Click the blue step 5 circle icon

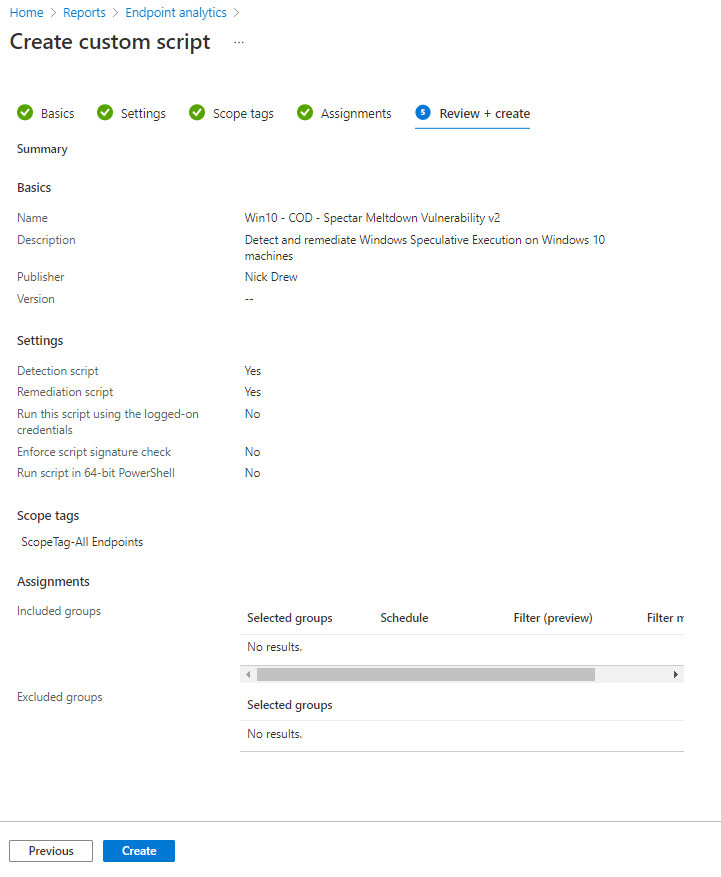423,113
